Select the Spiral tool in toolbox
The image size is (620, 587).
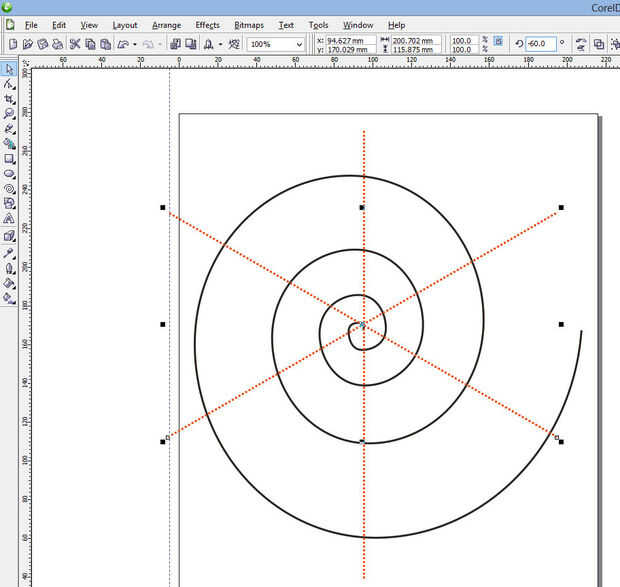point(9,188)
